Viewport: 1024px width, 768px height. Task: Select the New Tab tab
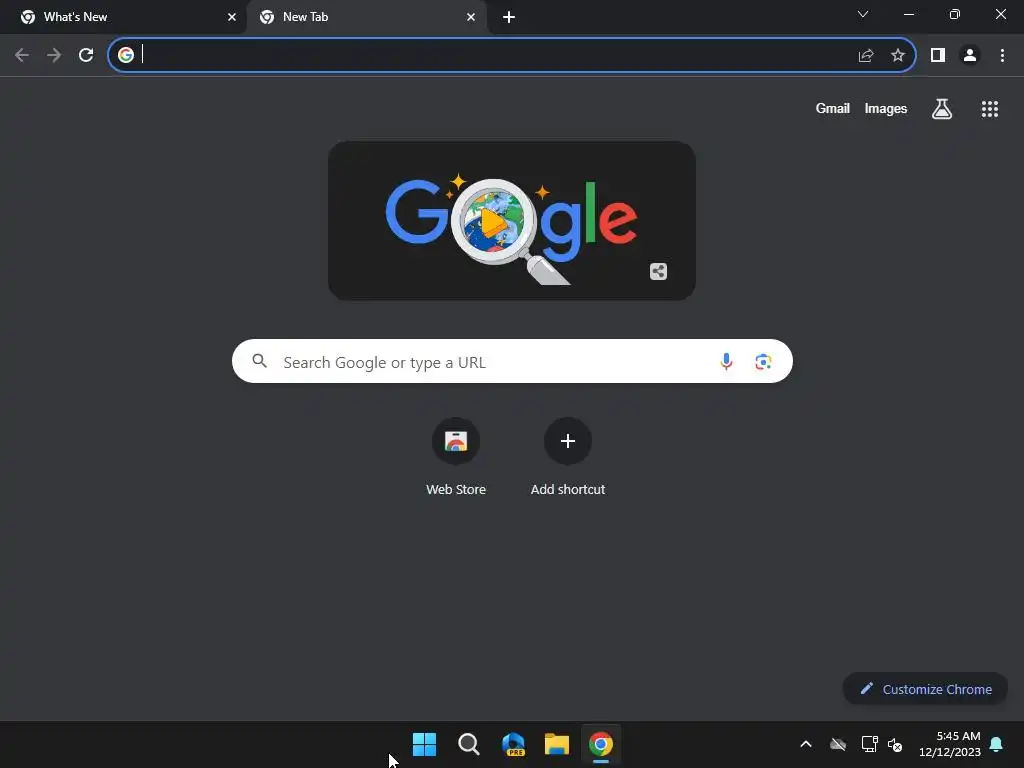click(x=366, y=17)
